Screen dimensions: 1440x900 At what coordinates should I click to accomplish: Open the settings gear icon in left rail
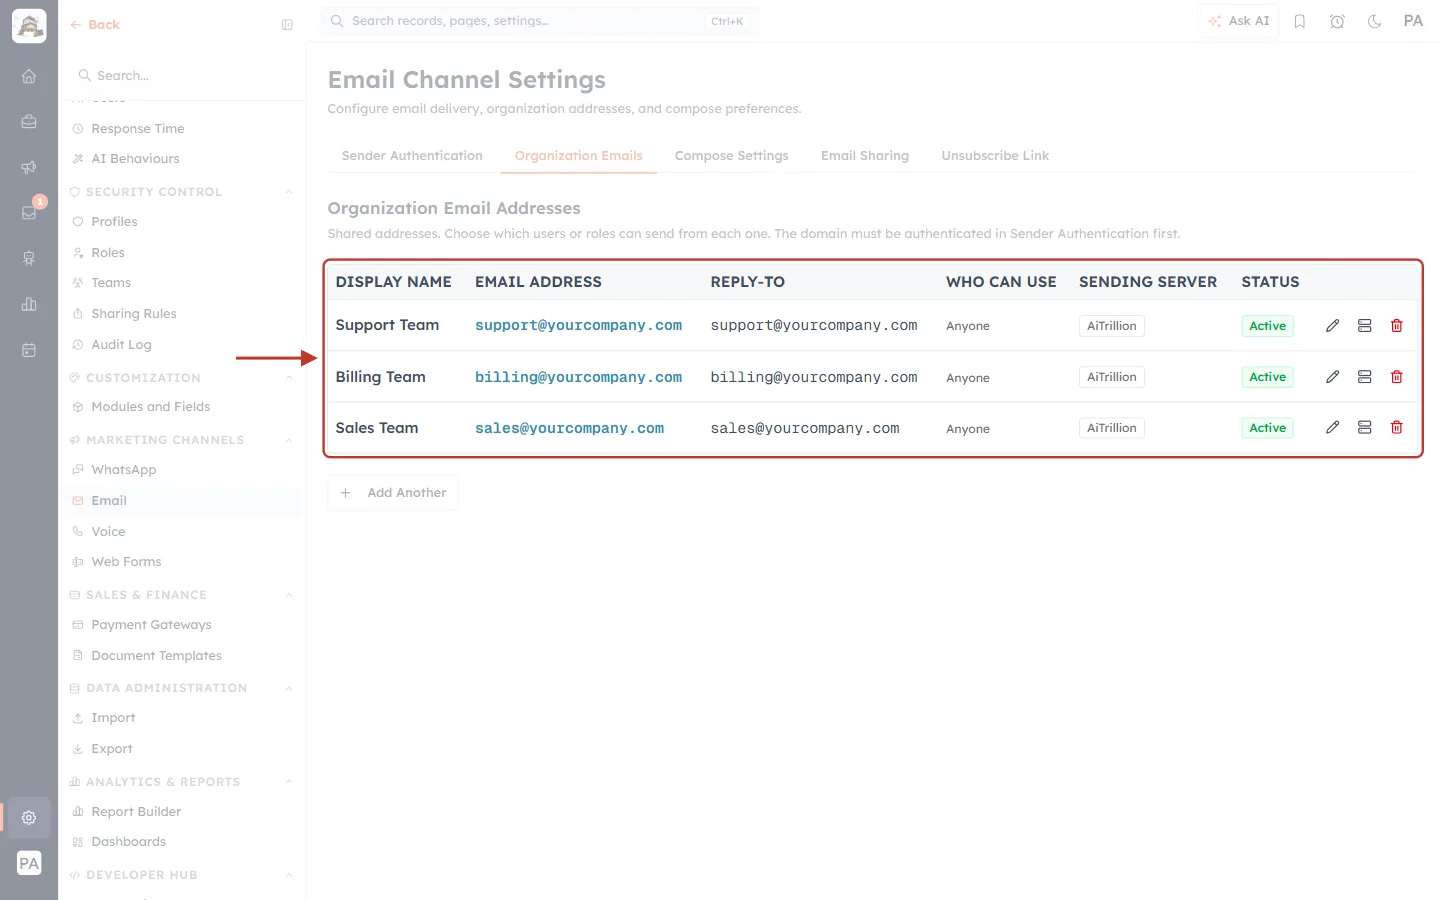coord(29,818)
